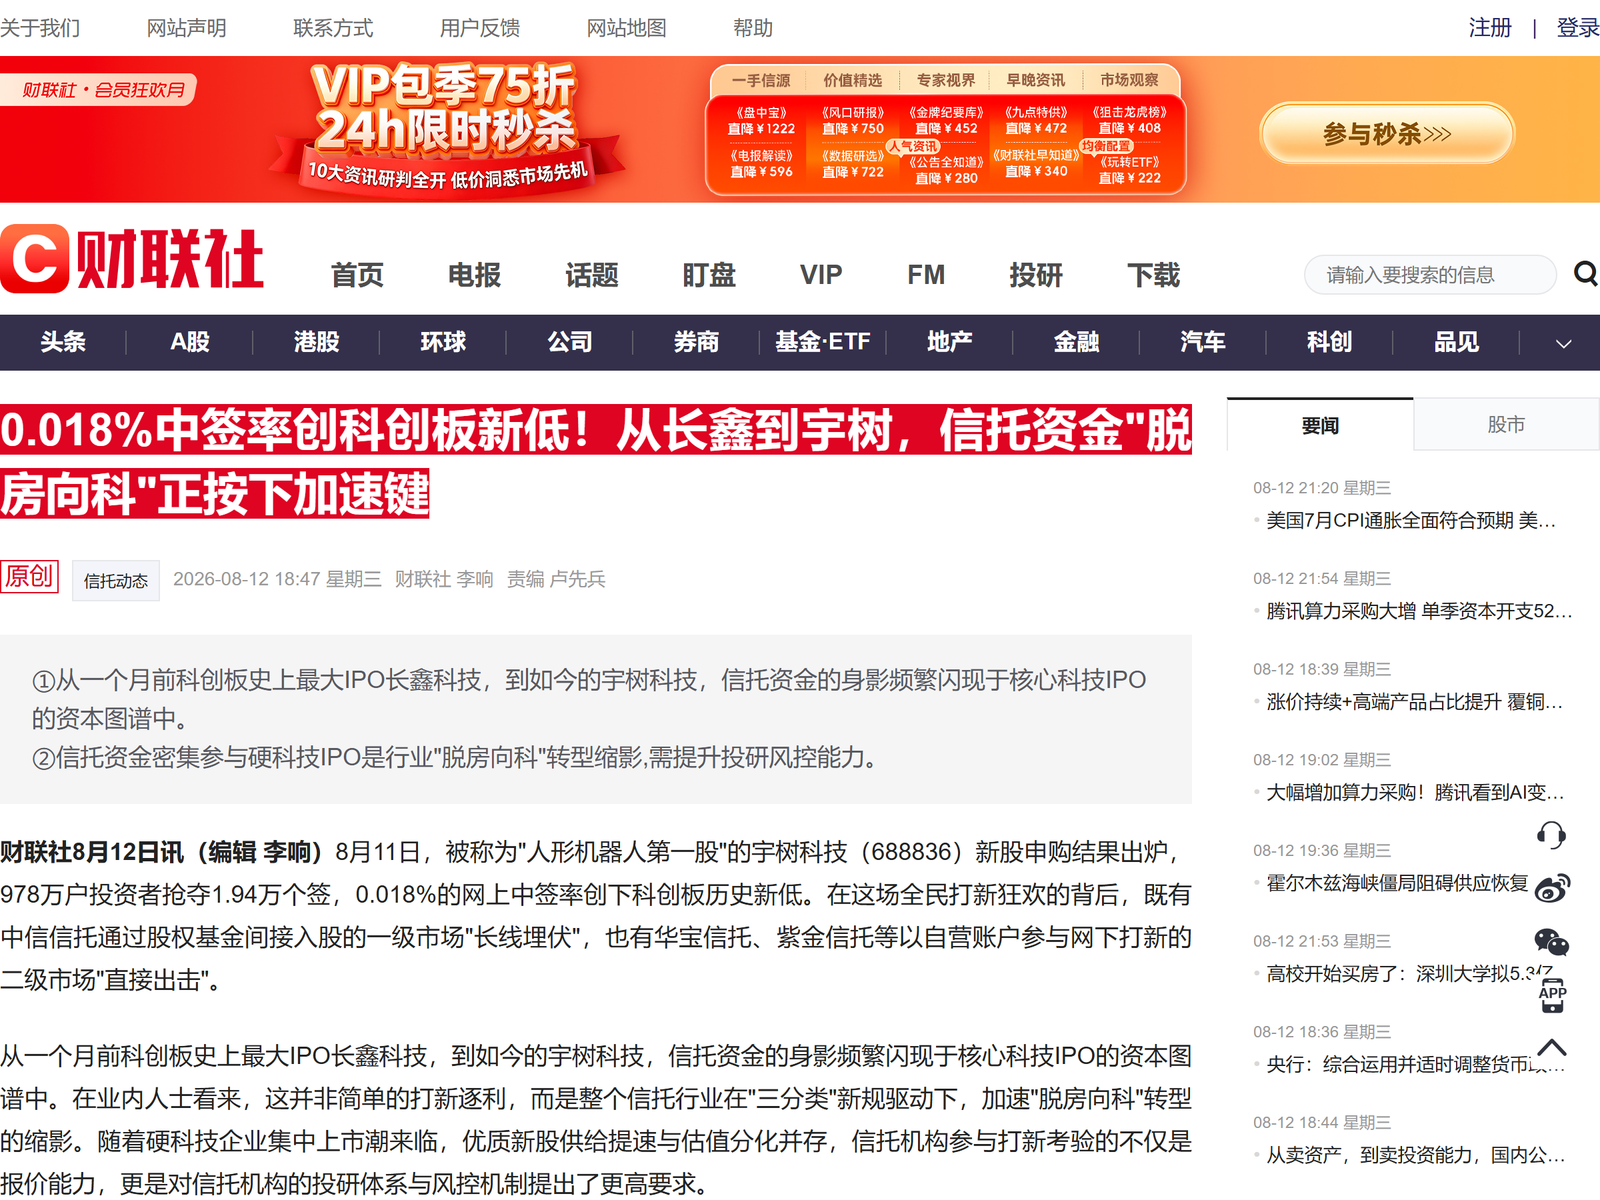This screenshot has width=1600, height=1200.
Task: Open the customer service headset icon
Action: coord(1551,834)
